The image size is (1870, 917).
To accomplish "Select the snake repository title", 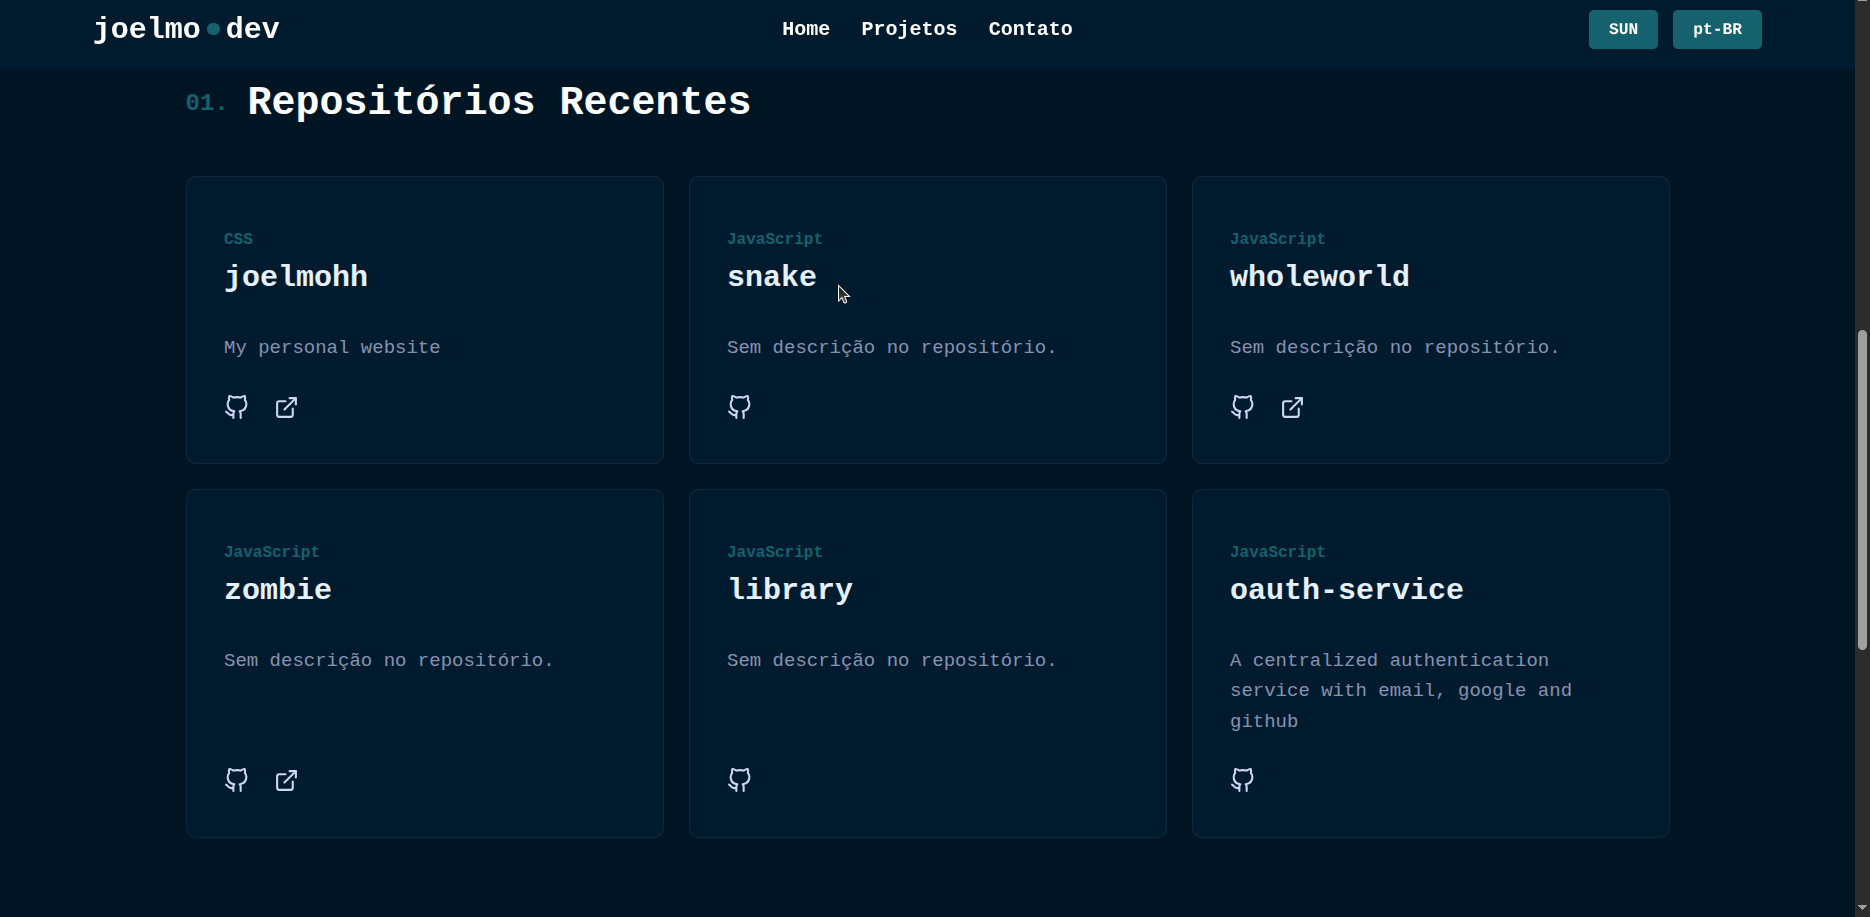I will (x=771, y=277).
